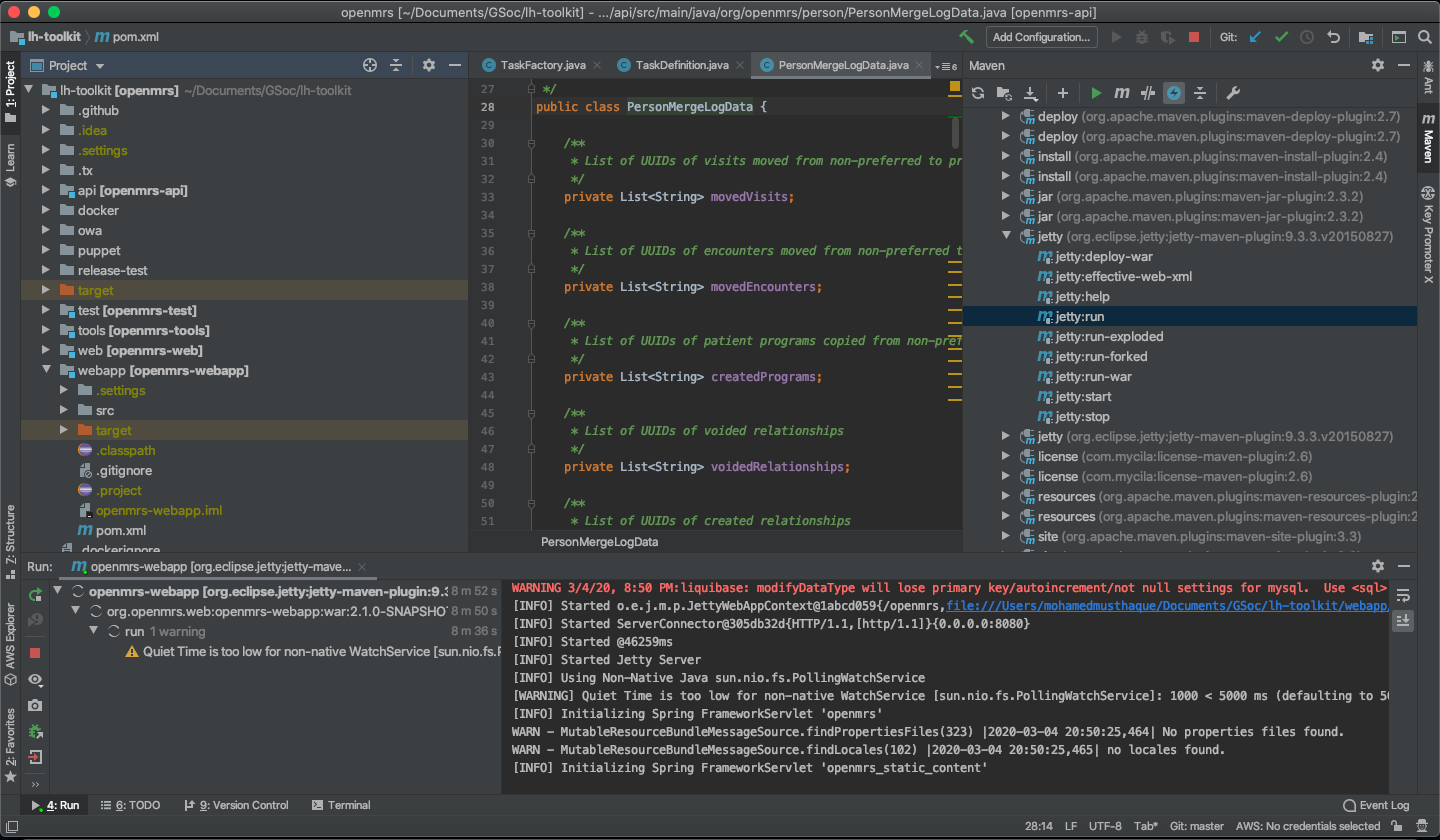Image resolution: width=1440 pixels, height=840 pixels.
Task: Open the Terminal tool window tab
Action: click(341, 805)
